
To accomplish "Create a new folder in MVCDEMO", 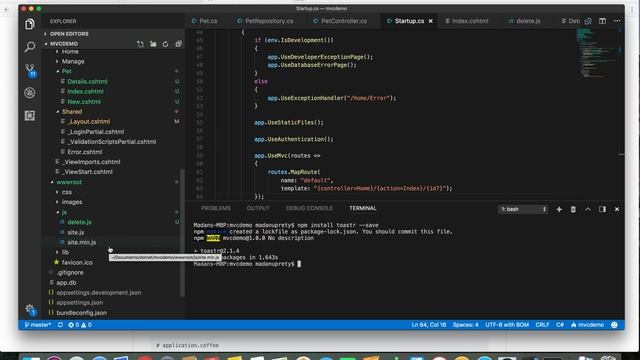I will click(x=153, y=44).
